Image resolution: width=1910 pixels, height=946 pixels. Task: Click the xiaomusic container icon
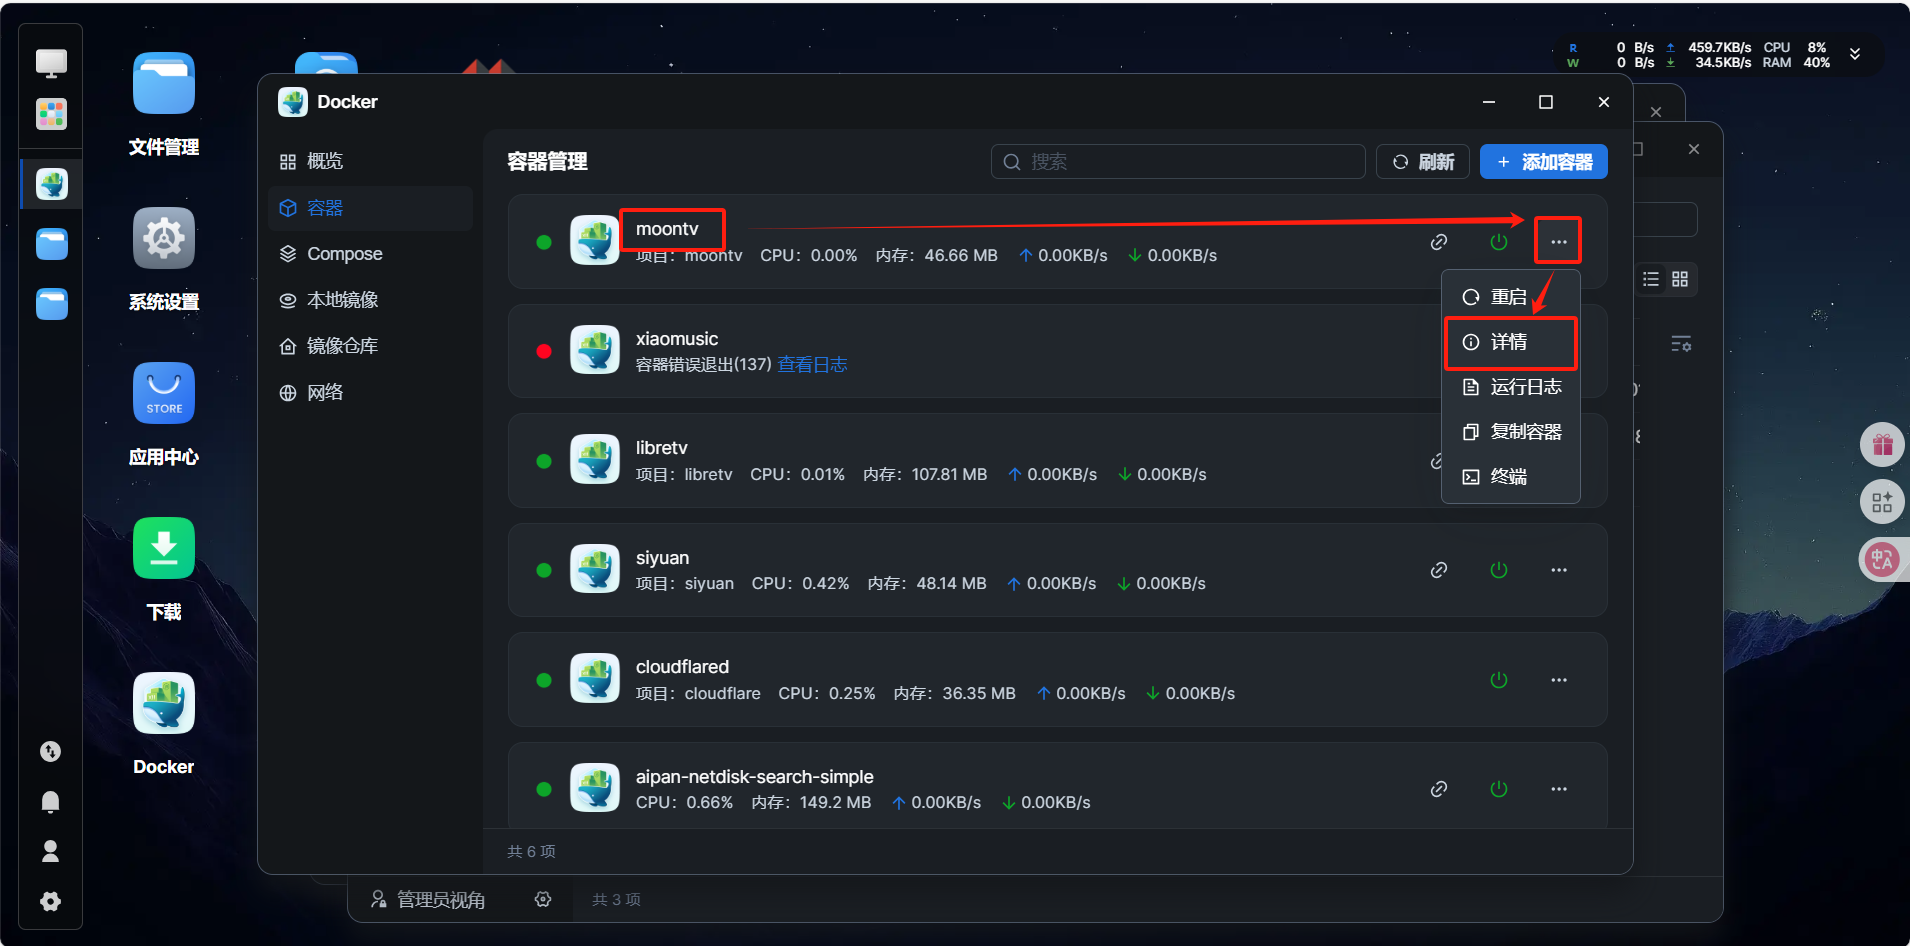pos(595,351)
